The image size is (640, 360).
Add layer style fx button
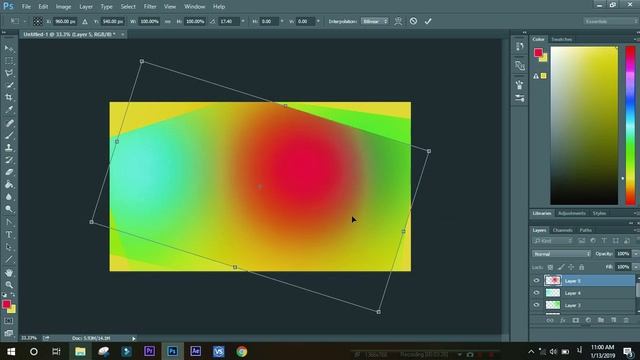[563, 320]
